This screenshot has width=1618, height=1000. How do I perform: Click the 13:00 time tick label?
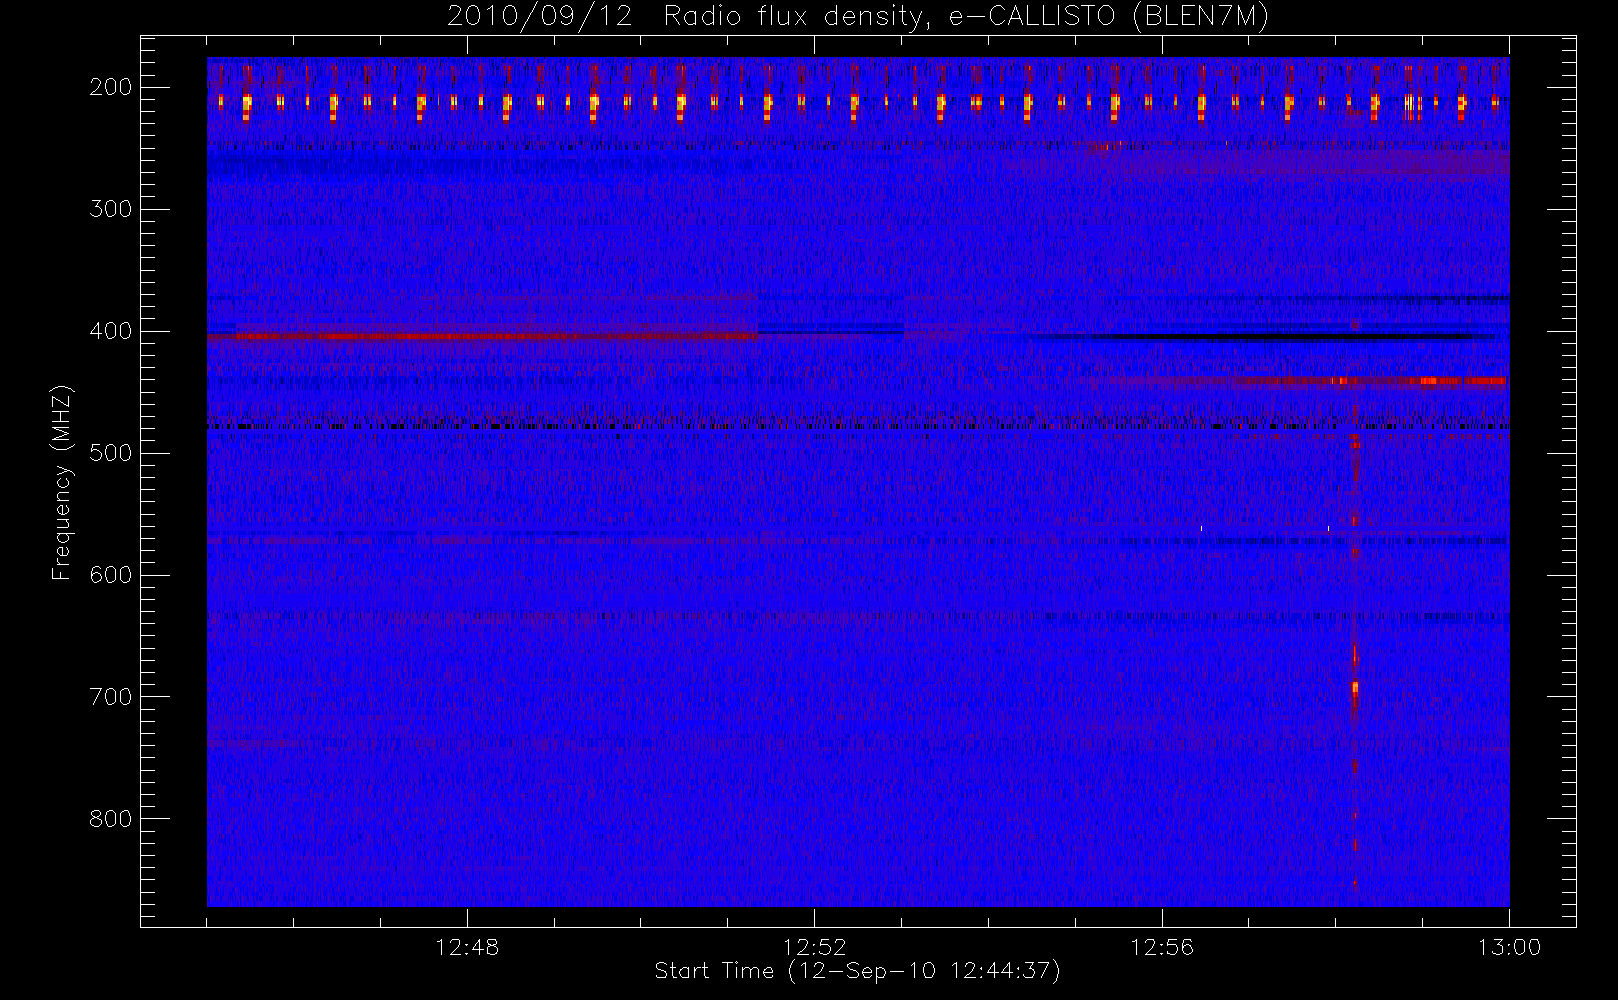point(1509,947)
